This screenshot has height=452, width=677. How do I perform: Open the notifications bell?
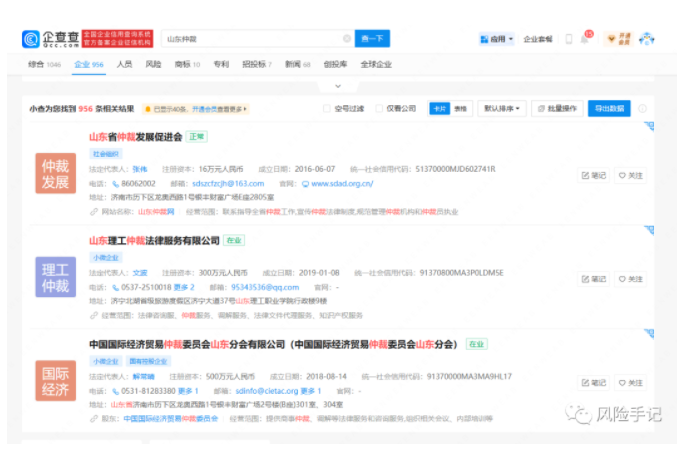coord(585,39)
